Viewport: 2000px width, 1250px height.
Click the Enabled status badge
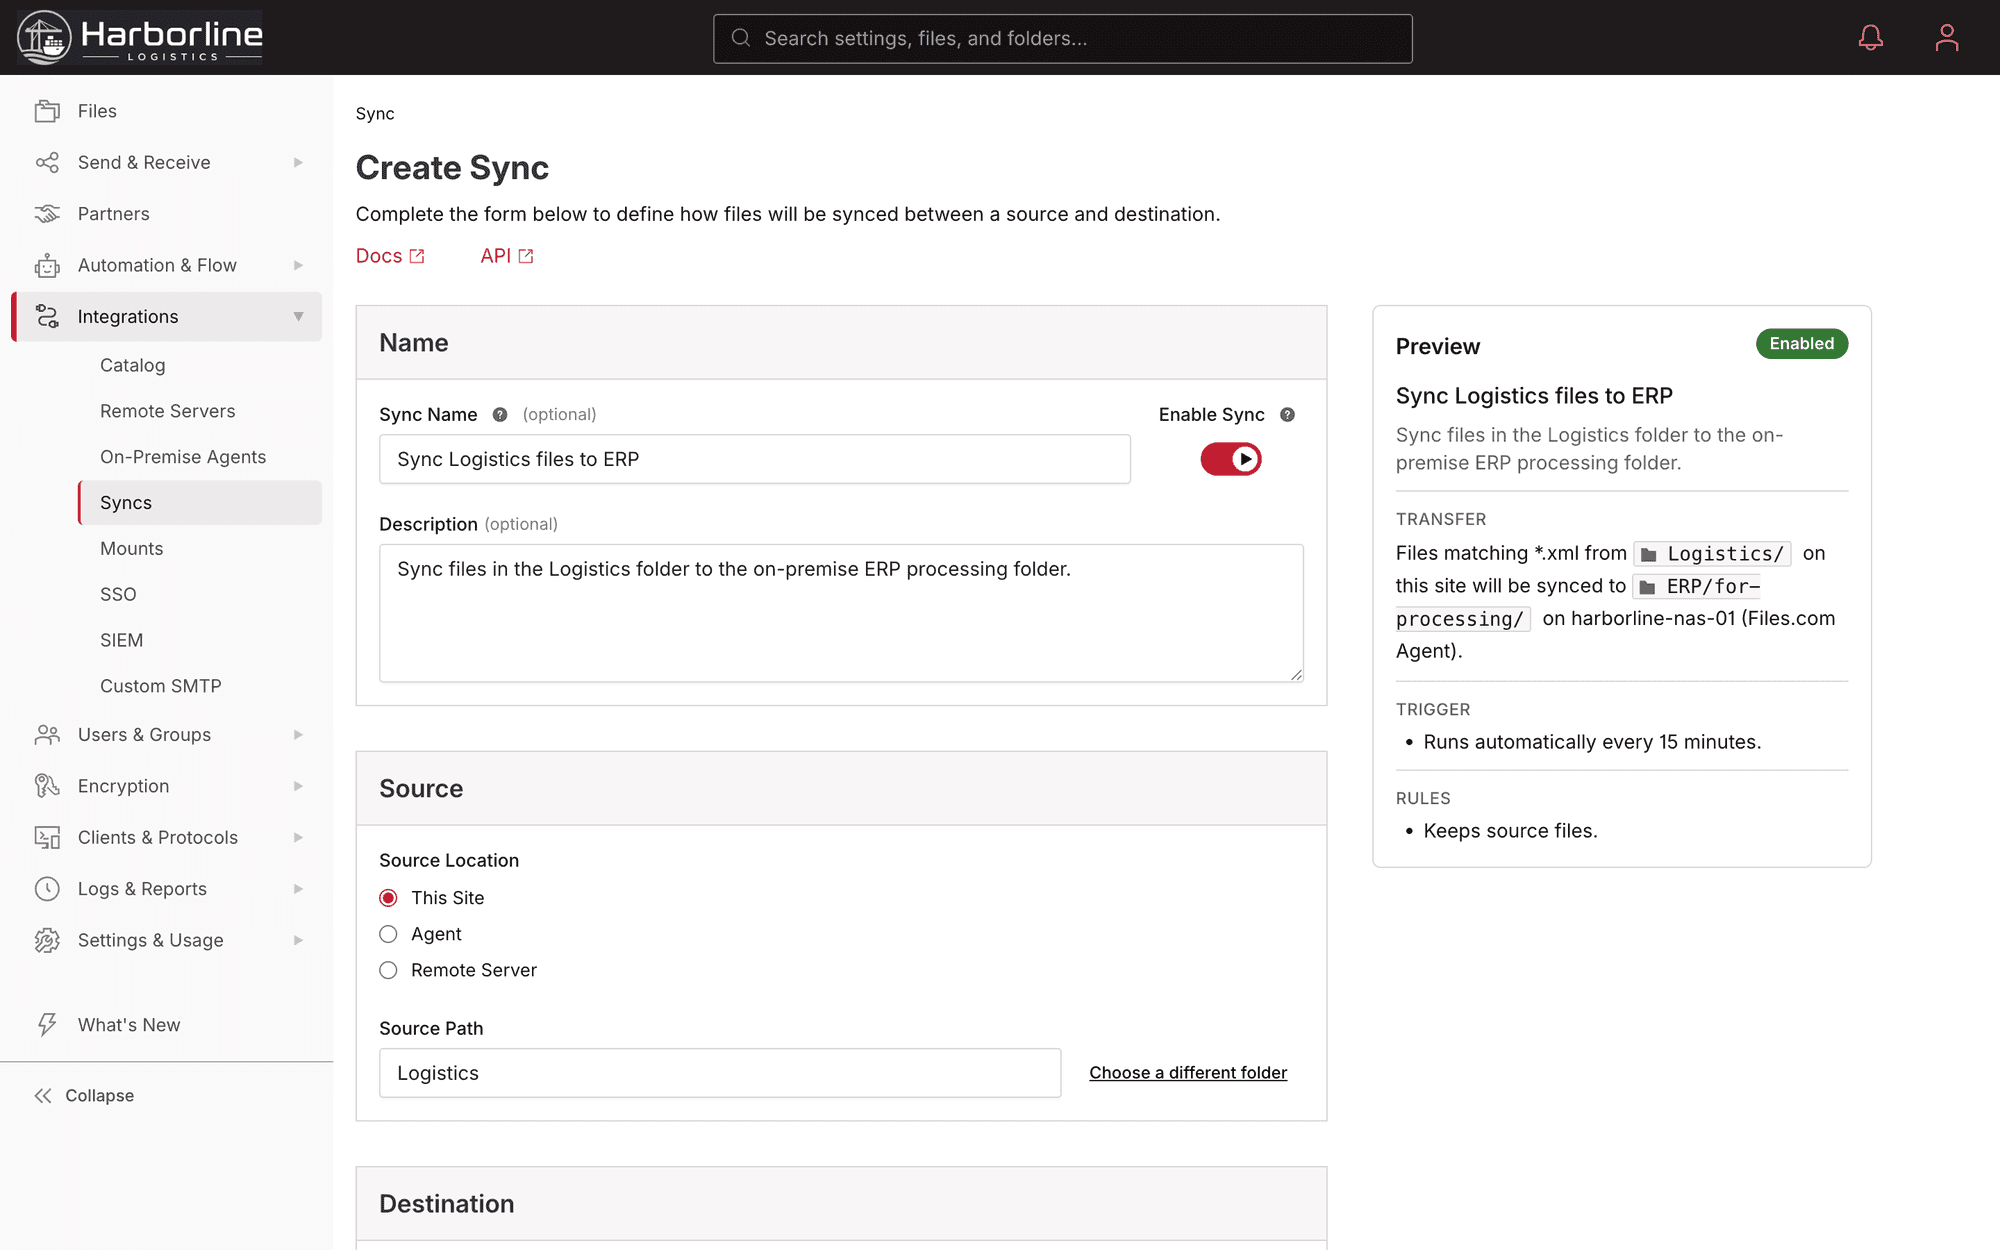pos(1802,344)
